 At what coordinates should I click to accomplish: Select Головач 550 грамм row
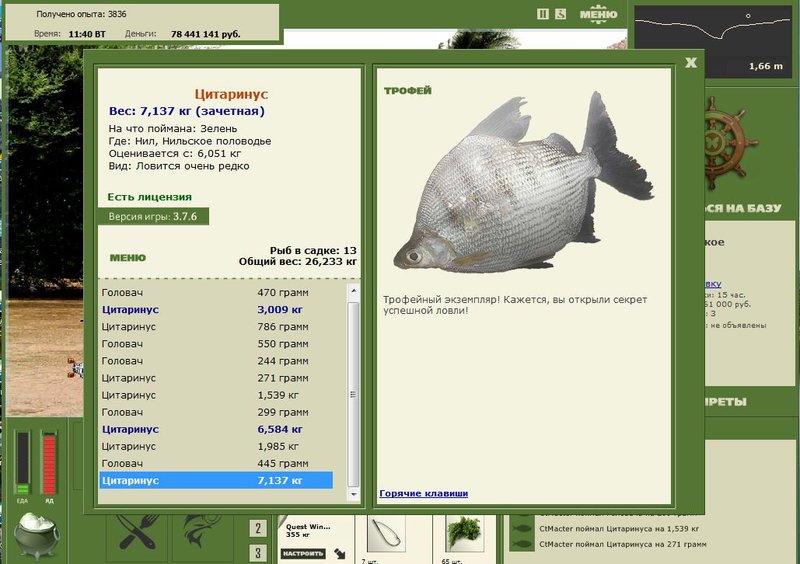click(217, 344)
